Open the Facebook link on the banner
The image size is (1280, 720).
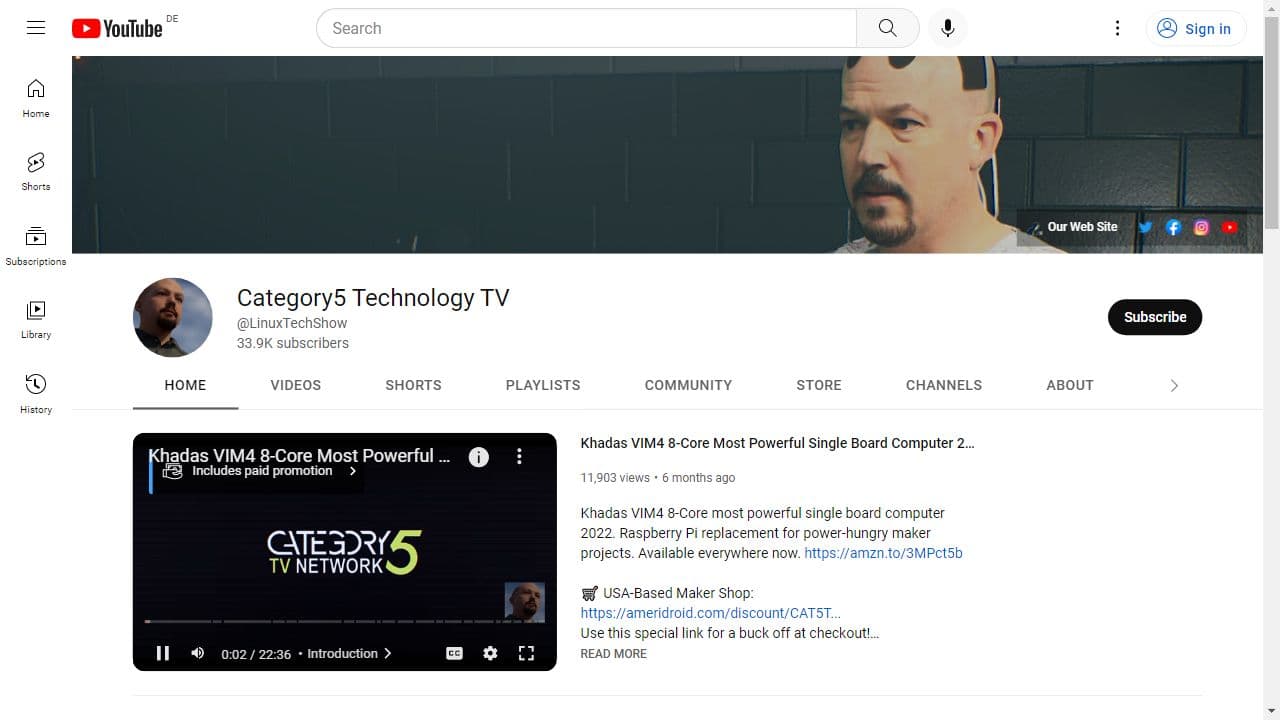1173,227
